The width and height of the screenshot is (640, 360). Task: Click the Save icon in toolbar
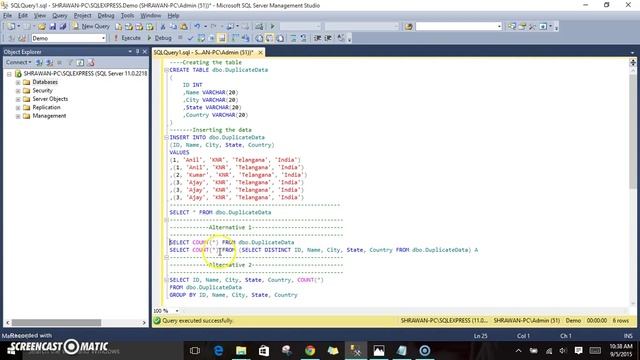pos(53,27)
